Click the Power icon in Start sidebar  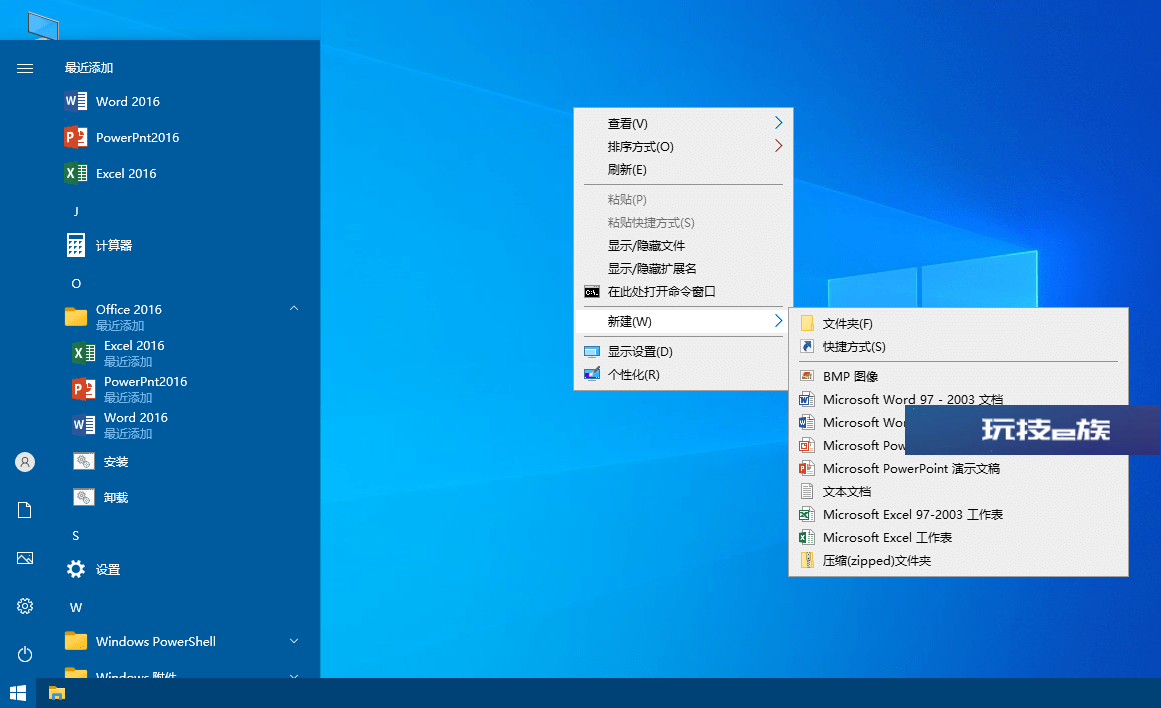point(24,654)
